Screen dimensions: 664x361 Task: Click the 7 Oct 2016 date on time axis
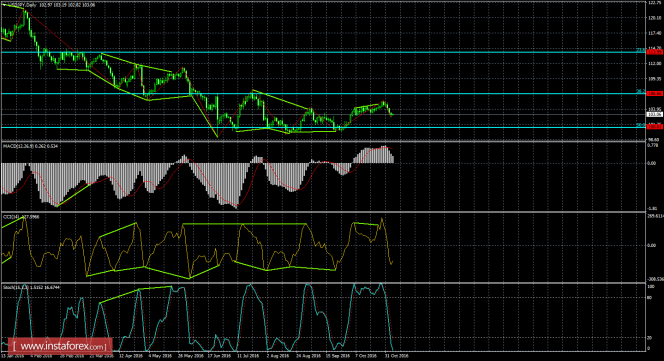pos(365,356)
